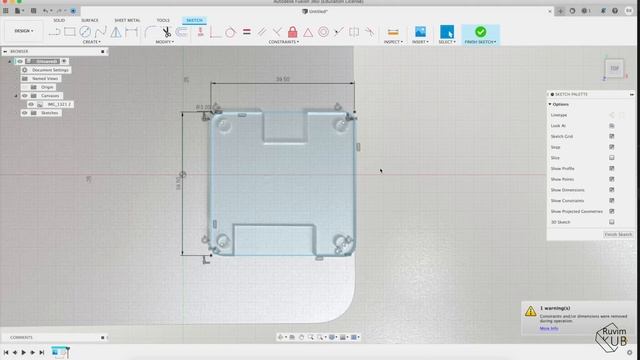Toggle Show Constraints checkbox
640x360 pixels.
pyautogui.click(x=611, y=200)
